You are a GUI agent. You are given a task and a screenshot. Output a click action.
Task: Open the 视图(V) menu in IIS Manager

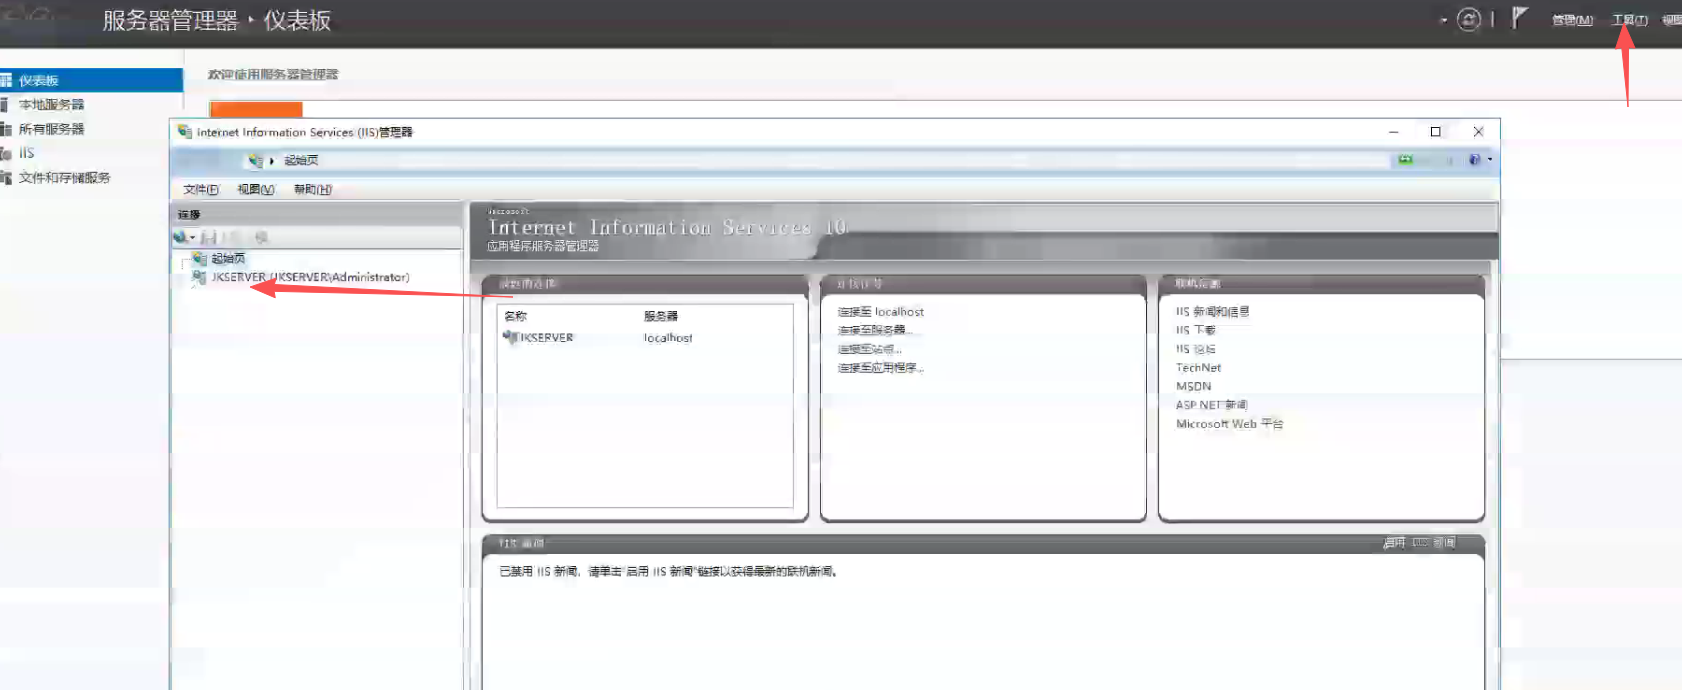tap(255, 189)
